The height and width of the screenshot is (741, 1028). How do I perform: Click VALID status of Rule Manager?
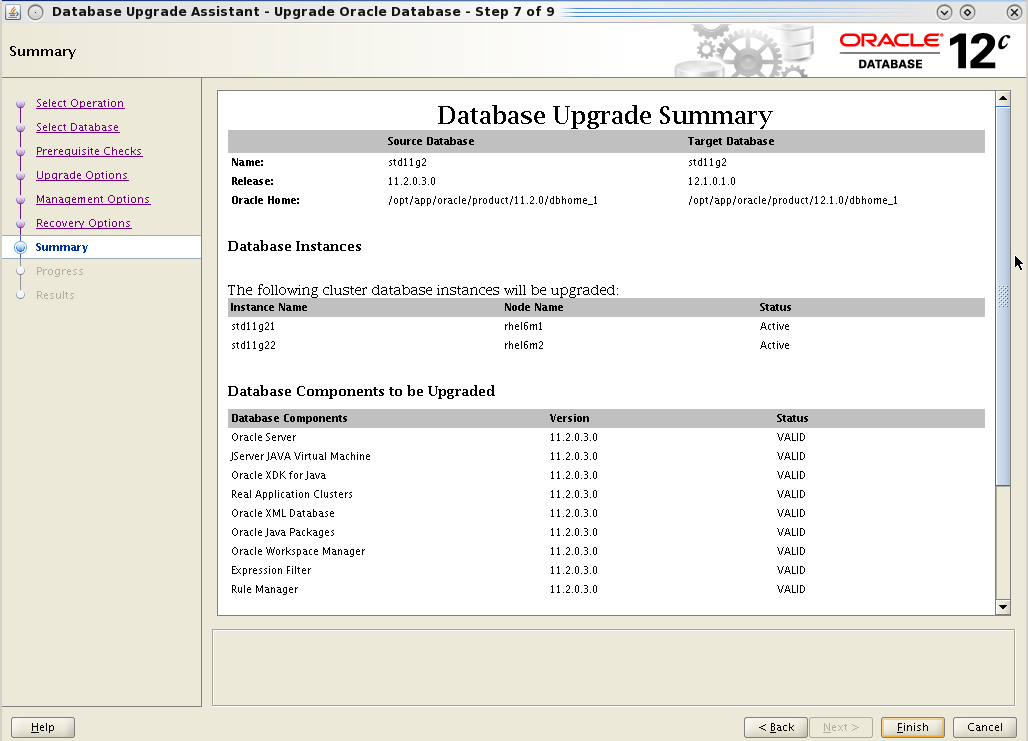[x=791, y=590]
